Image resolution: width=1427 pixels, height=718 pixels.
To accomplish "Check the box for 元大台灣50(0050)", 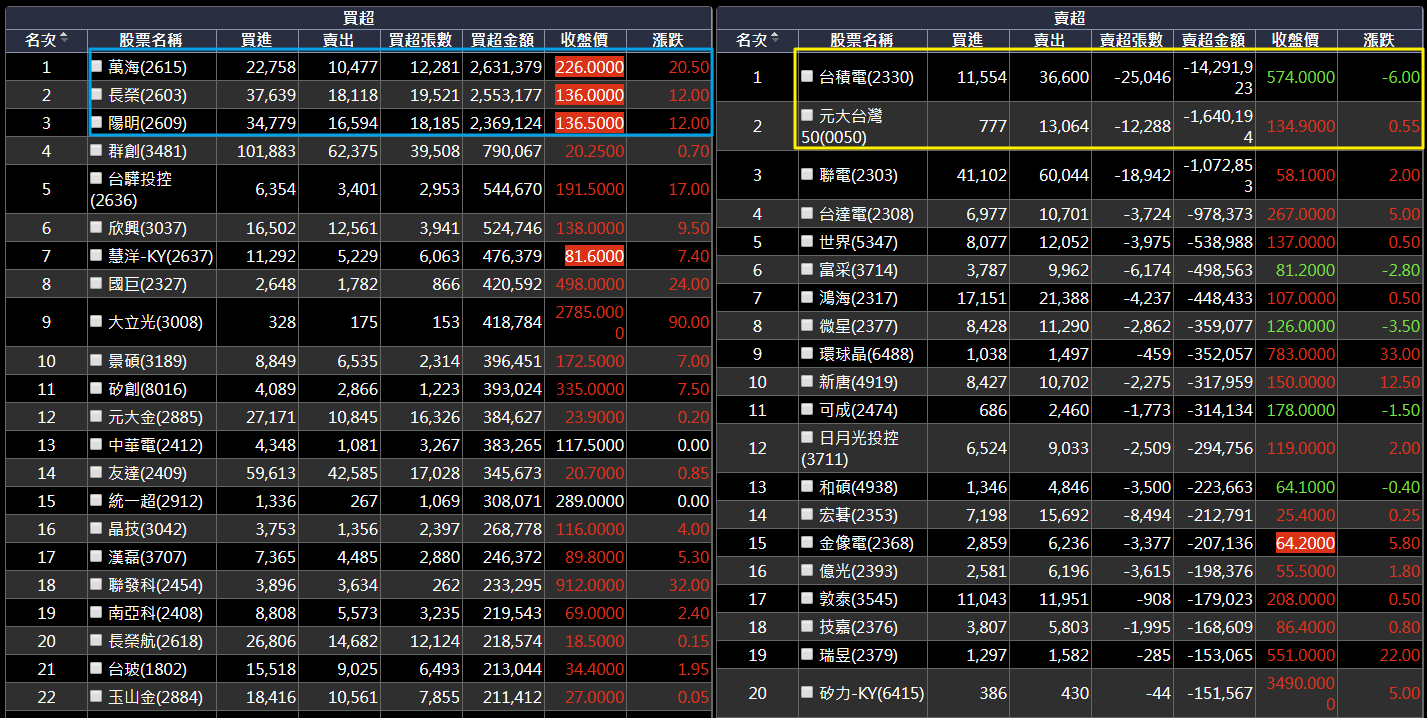I will click(x=807, y=117).
